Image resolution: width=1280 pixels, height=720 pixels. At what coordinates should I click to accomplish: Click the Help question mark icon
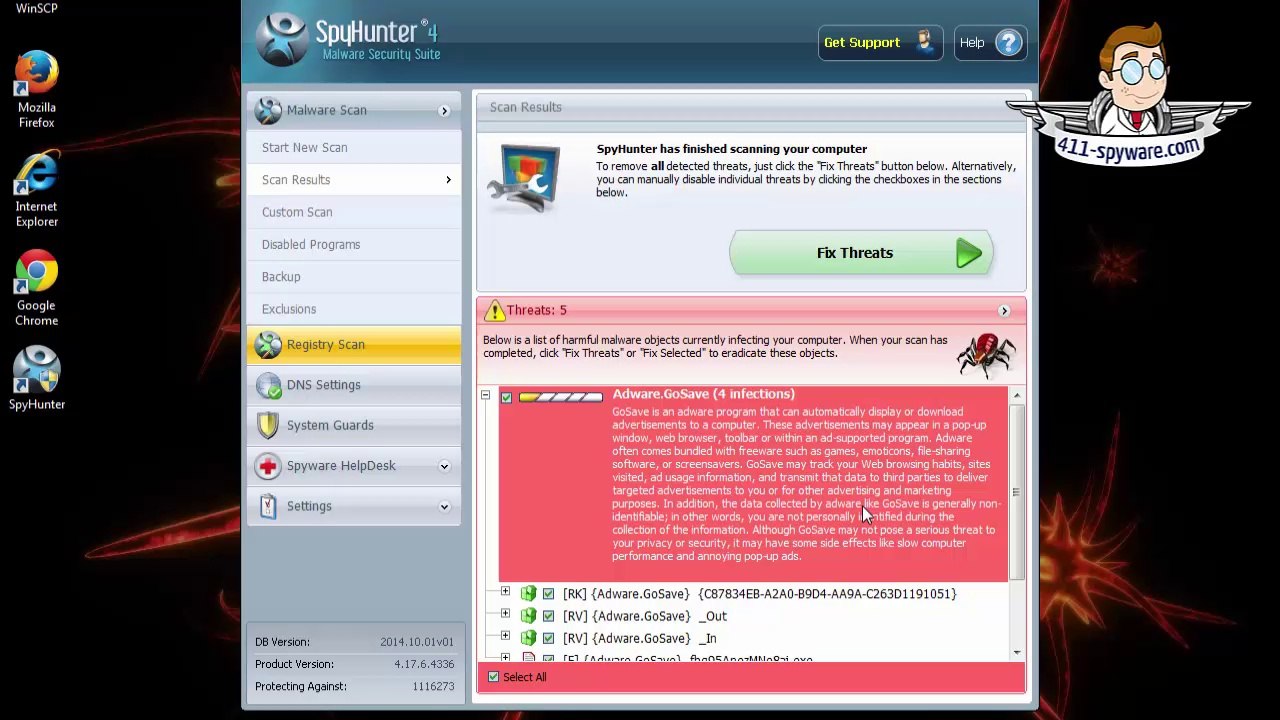(x=1009, y=43)
